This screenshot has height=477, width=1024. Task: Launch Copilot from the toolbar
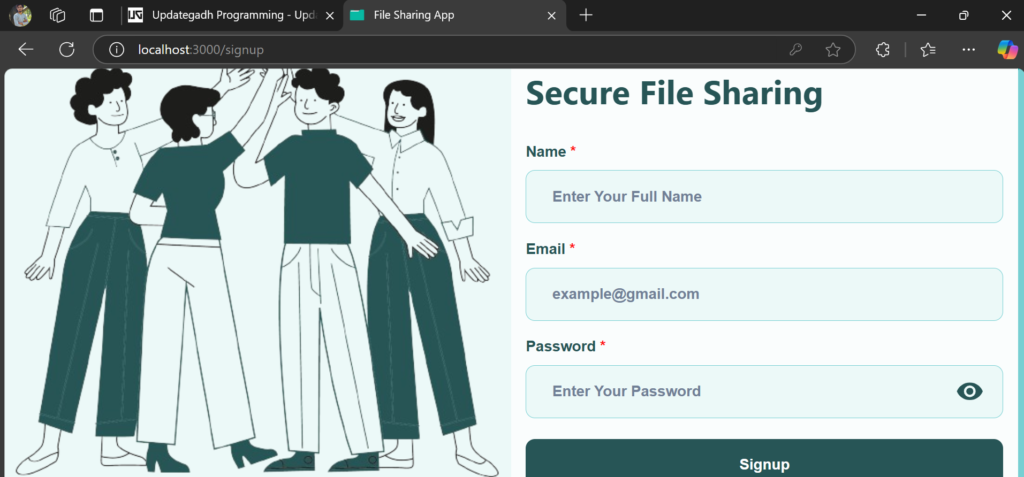tap(1007, 50)
